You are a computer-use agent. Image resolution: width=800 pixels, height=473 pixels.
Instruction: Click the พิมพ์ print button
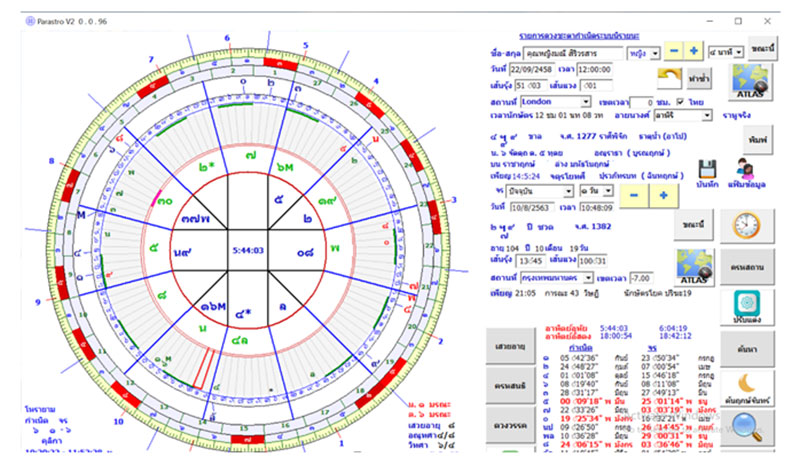(758, 139)
